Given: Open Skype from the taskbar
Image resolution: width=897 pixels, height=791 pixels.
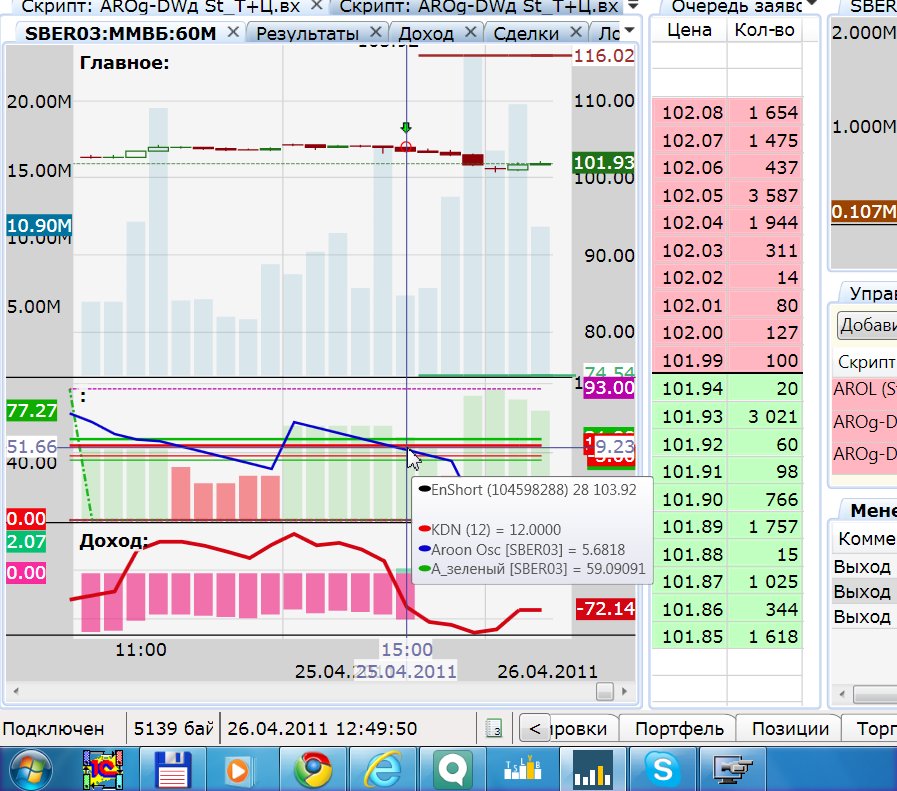Looking at the screenshot, I should coord(662,770).
